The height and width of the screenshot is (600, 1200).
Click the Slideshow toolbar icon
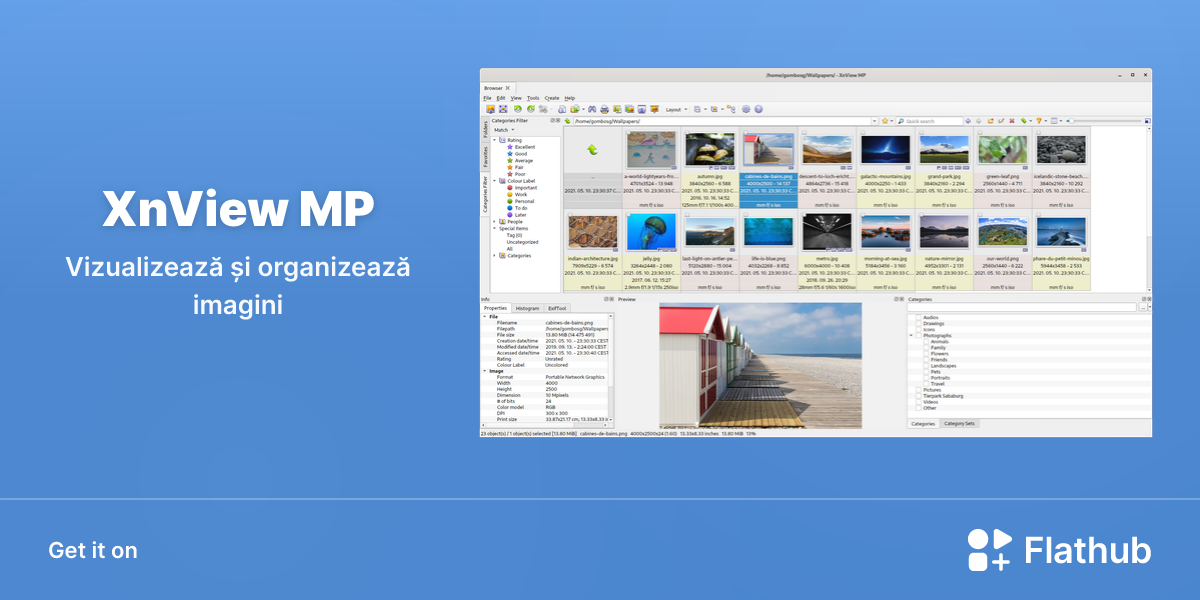coord(654,109)
